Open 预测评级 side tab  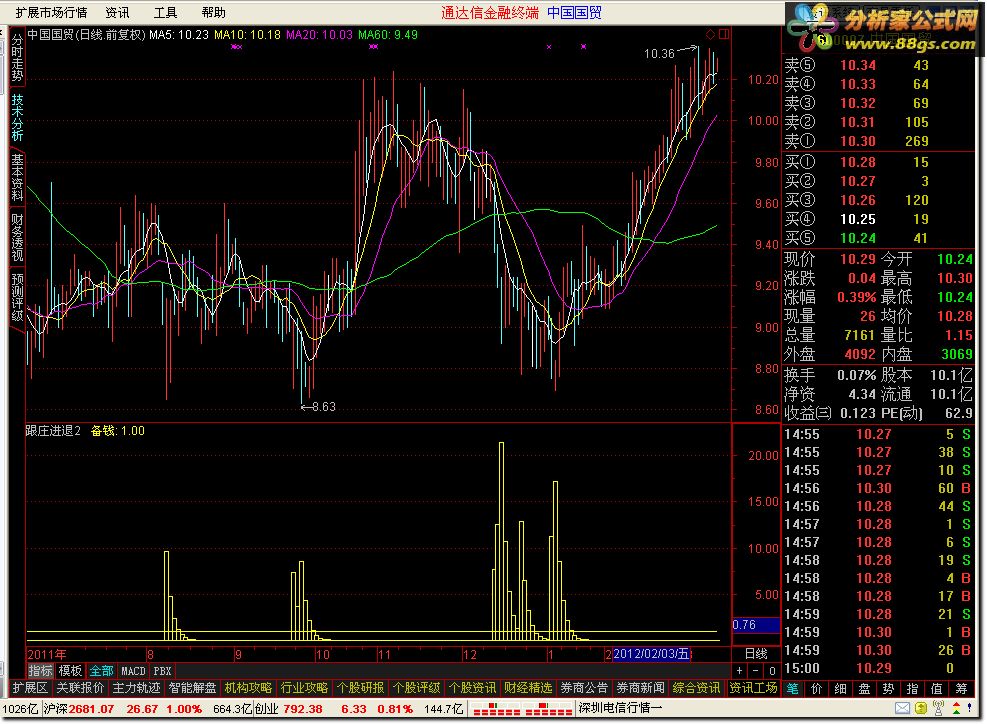[17, 297]
